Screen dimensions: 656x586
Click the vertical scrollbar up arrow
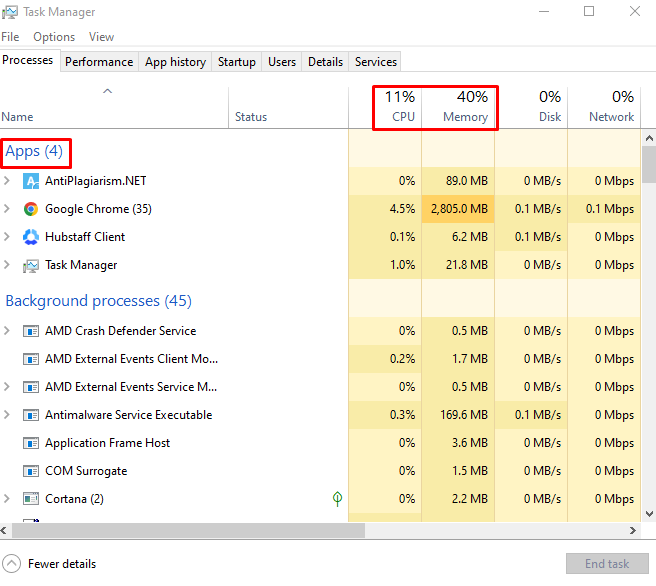649,138
